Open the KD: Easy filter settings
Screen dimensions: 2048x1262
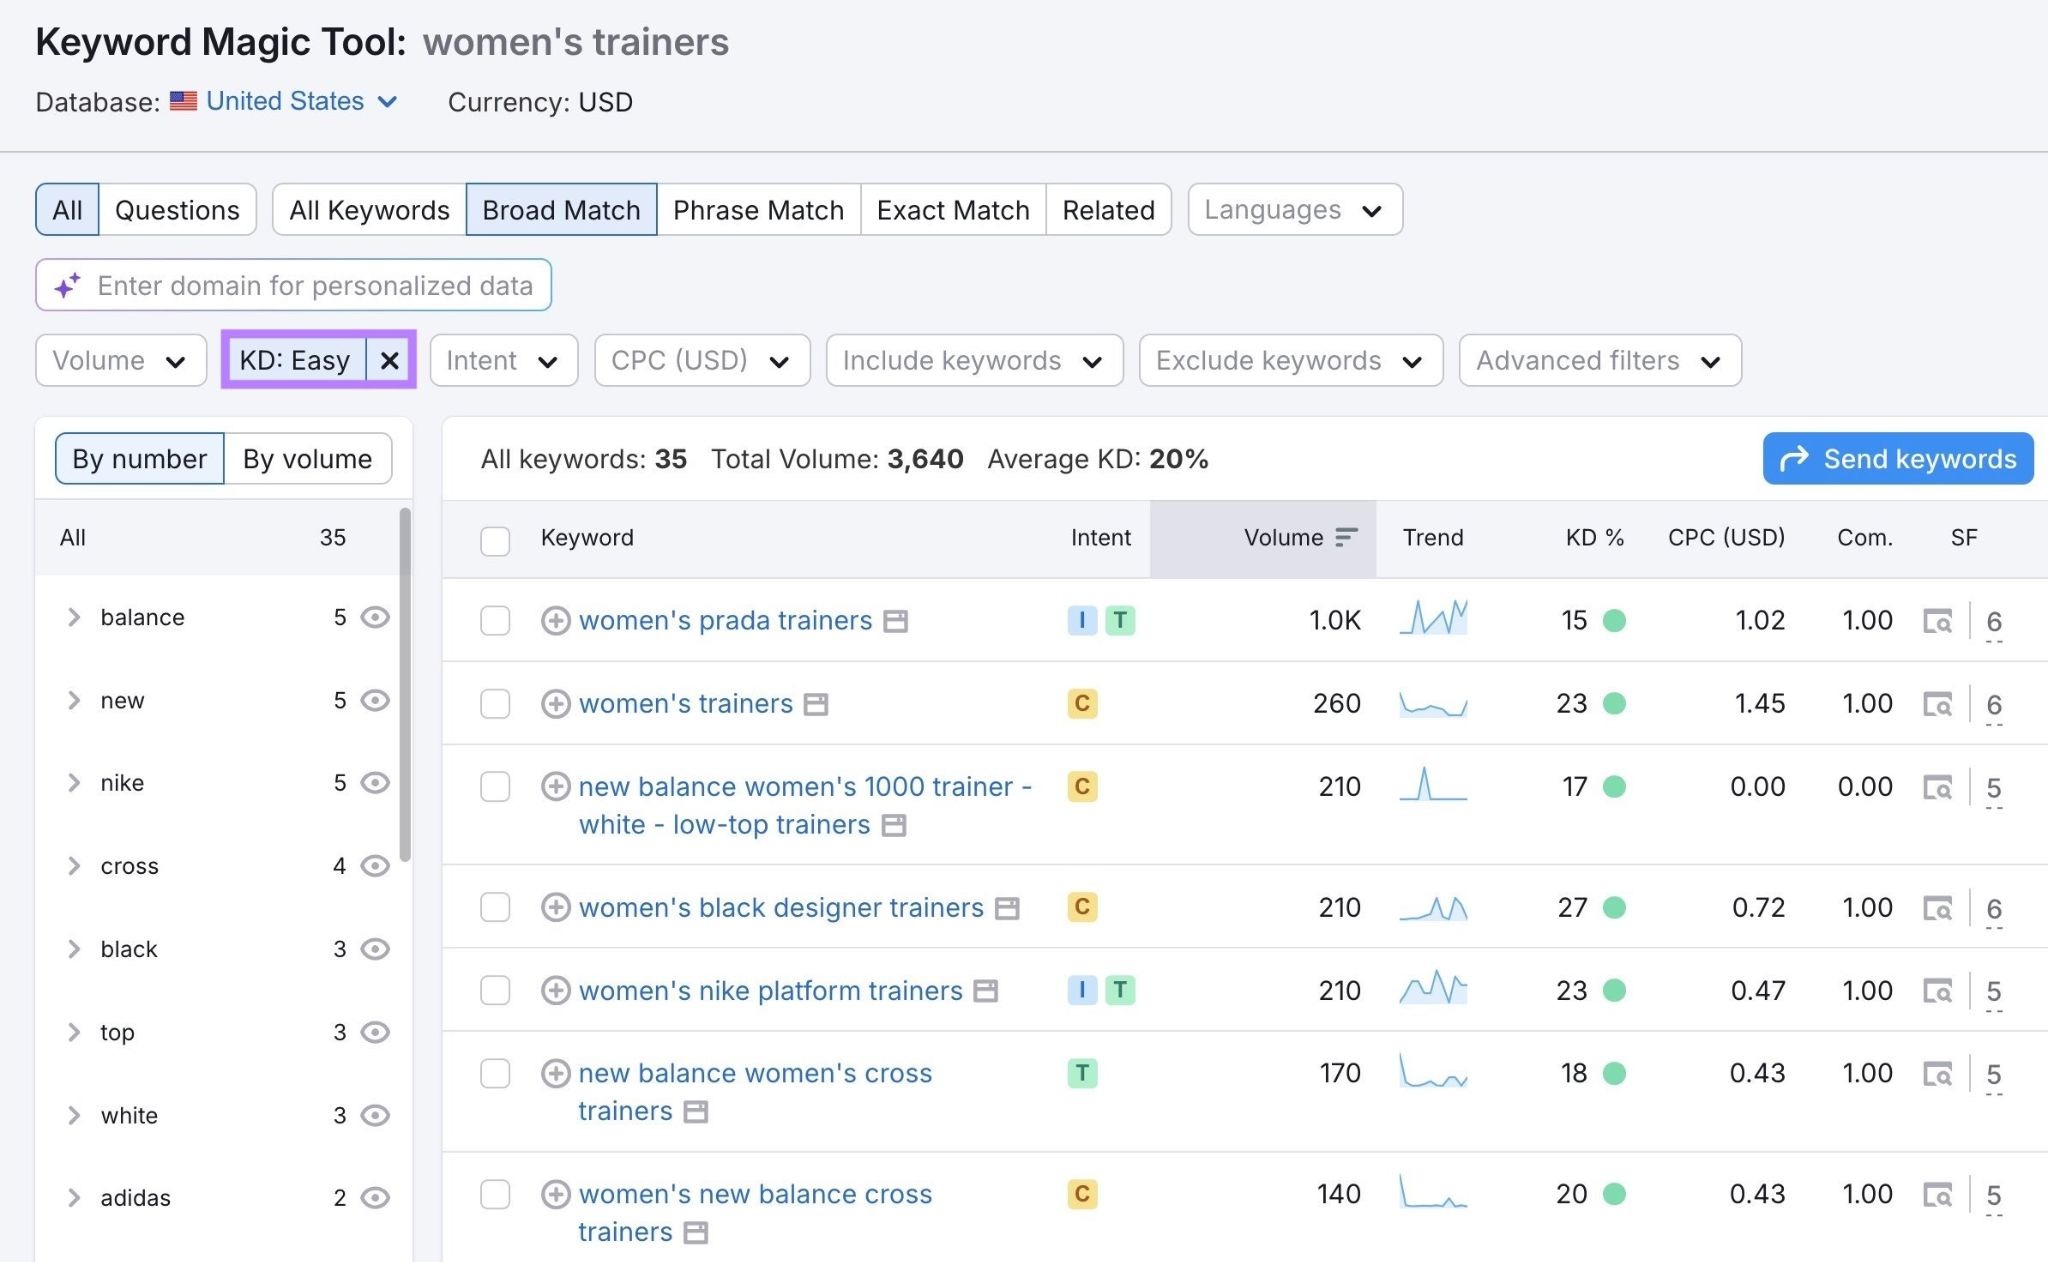coord(295,360)
